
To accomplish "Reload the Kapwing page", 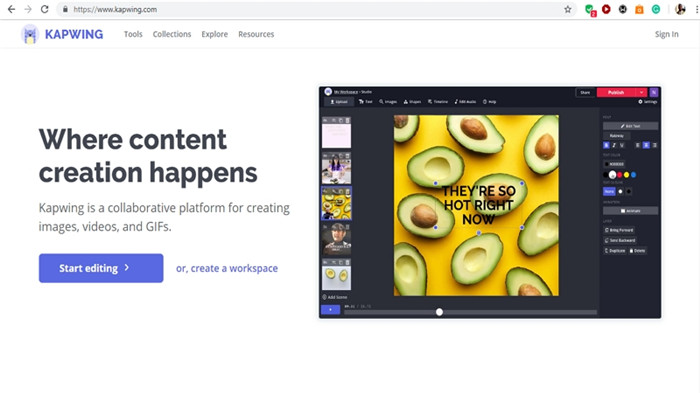I will [x=45, y=9].
